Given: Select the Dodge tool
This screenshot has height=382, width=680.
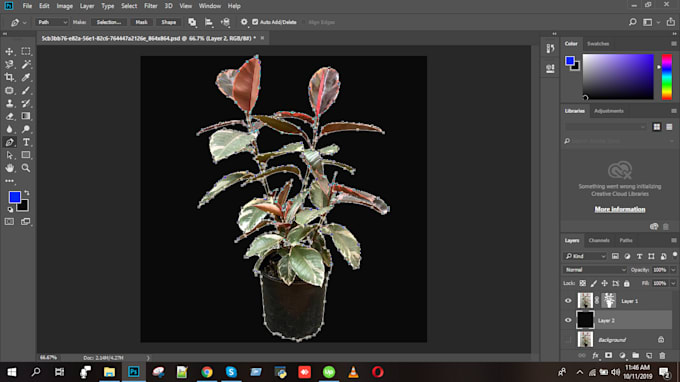Looking at the screenshot, I should click(x=26, y=129).
